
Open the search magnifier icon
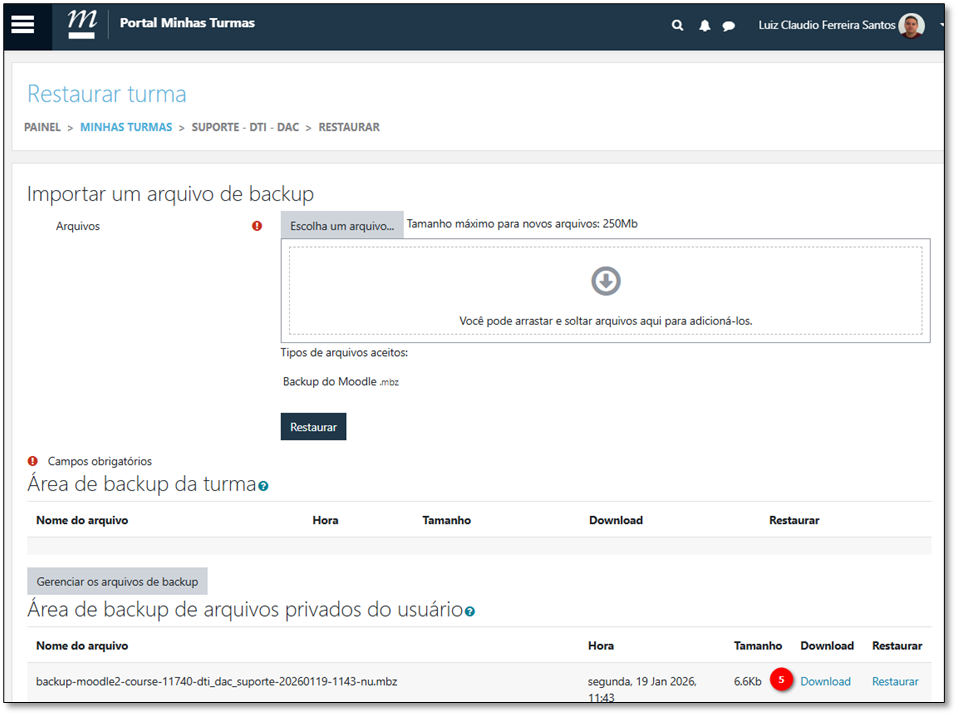click(678, 26)
